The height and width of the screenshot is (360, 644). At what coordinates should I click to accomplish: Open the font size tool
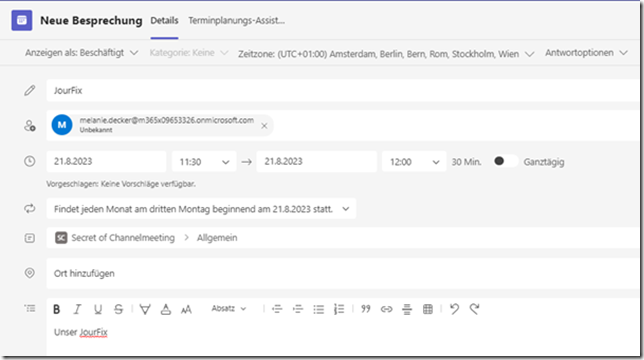click(x=186, y=309)
